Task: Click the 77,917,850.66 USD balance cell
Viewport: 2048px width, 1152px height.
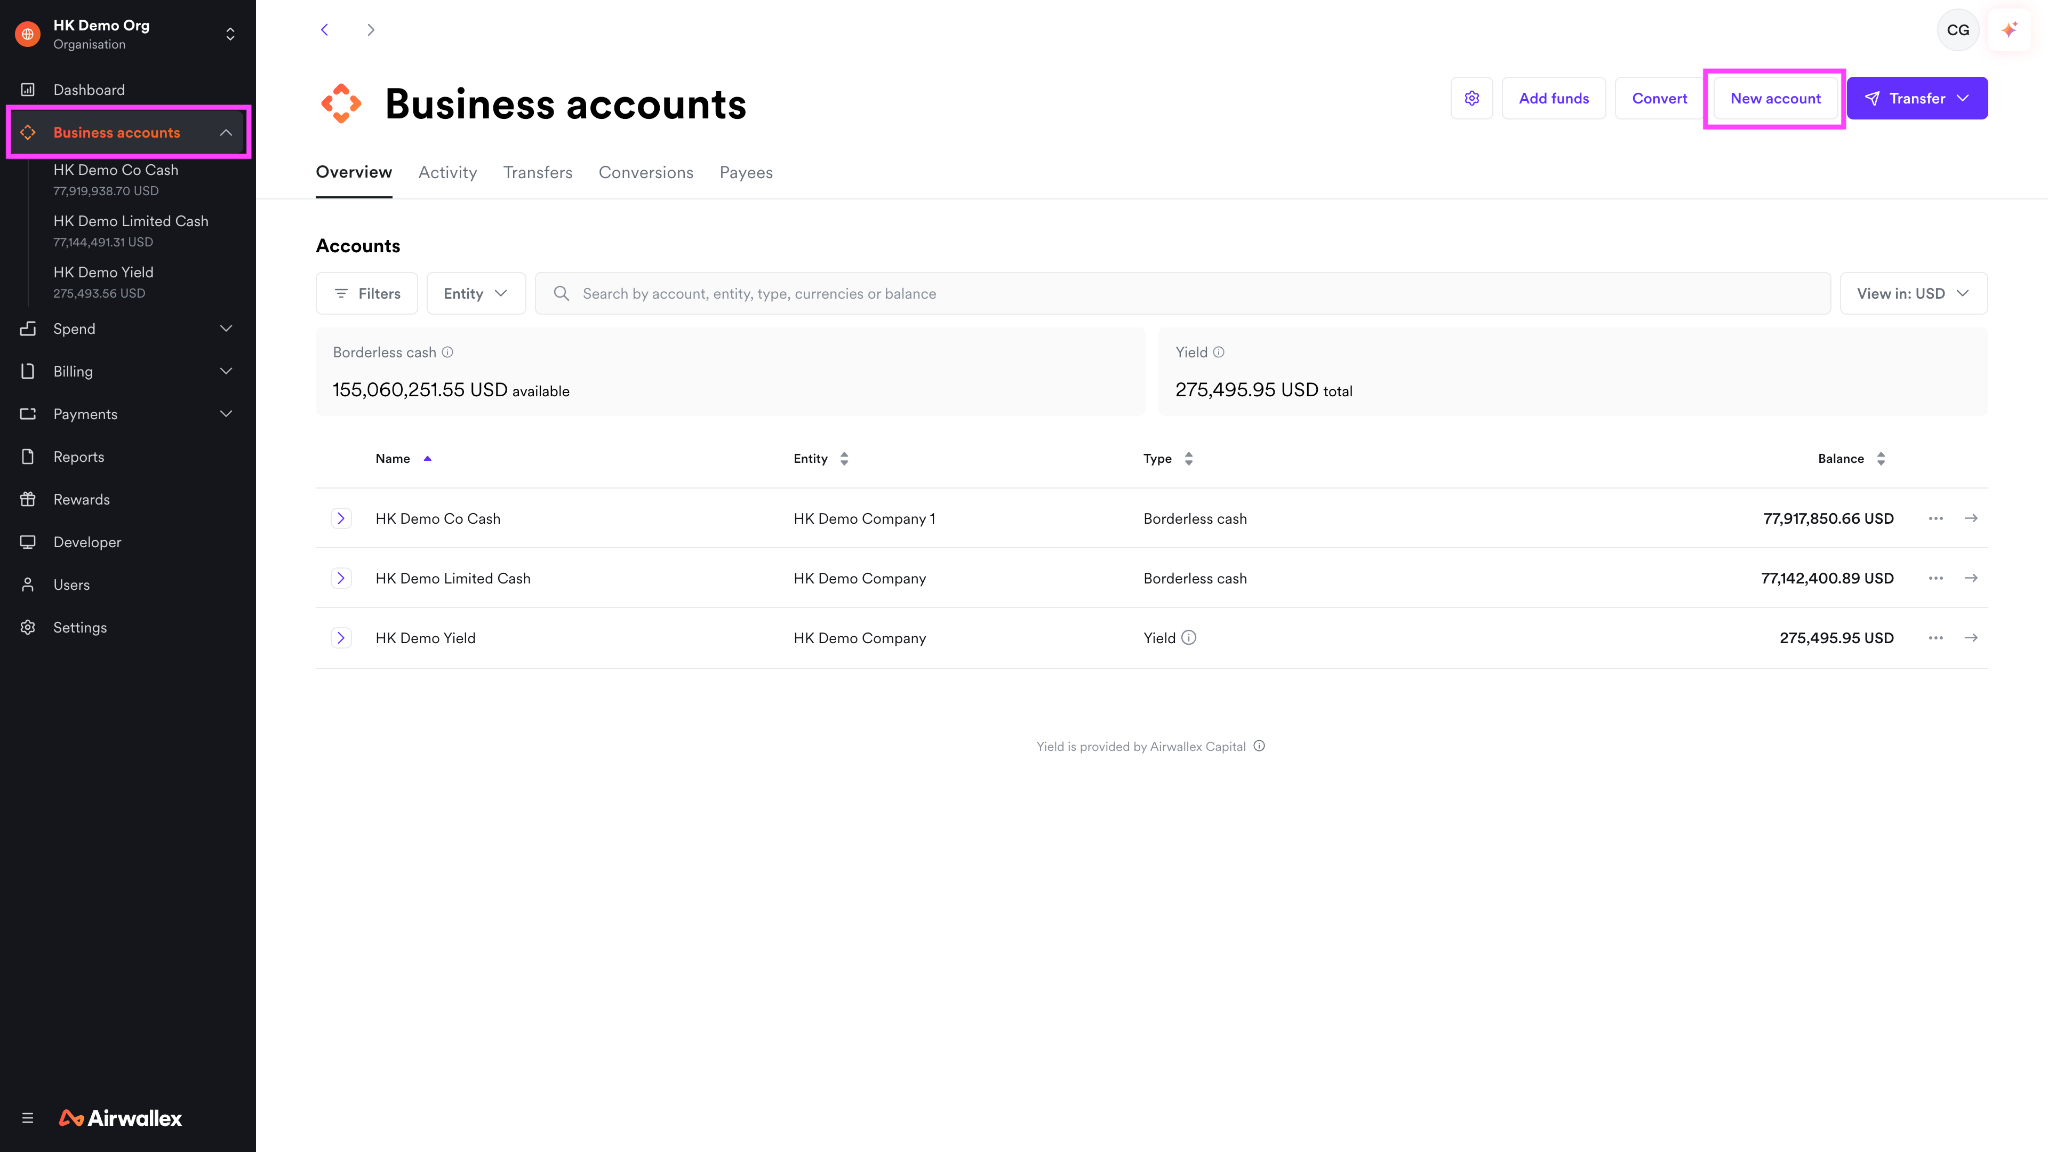Action: (x=1828, y=519)
